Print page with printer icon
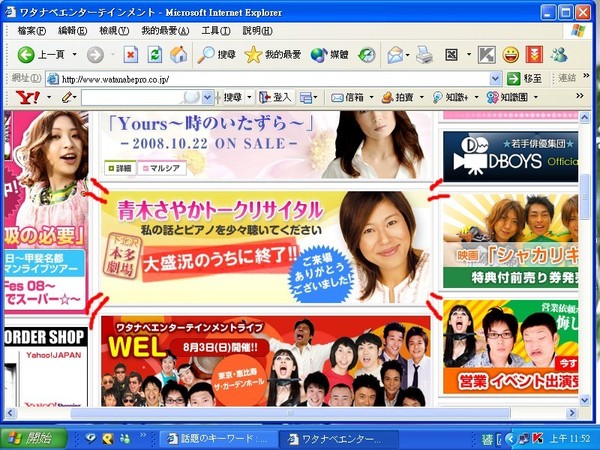 [x=424, y=55]
